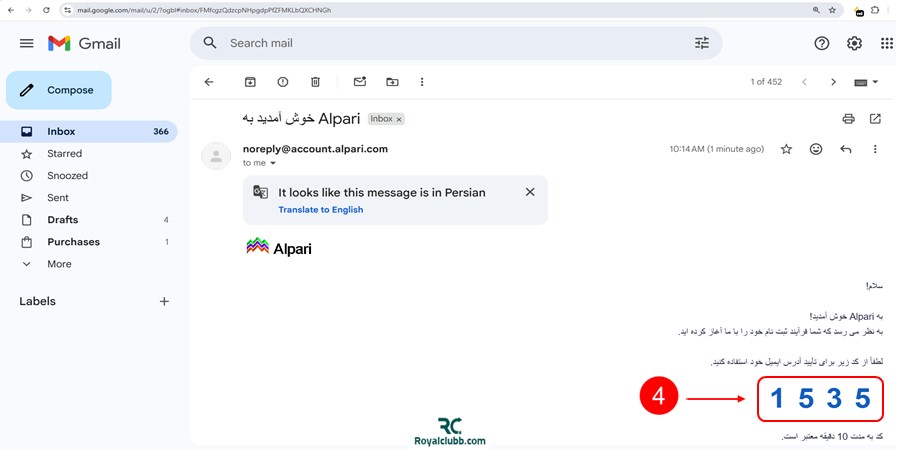Create new label plus icon
Screen dimensions: 900x450
point(164,301)
